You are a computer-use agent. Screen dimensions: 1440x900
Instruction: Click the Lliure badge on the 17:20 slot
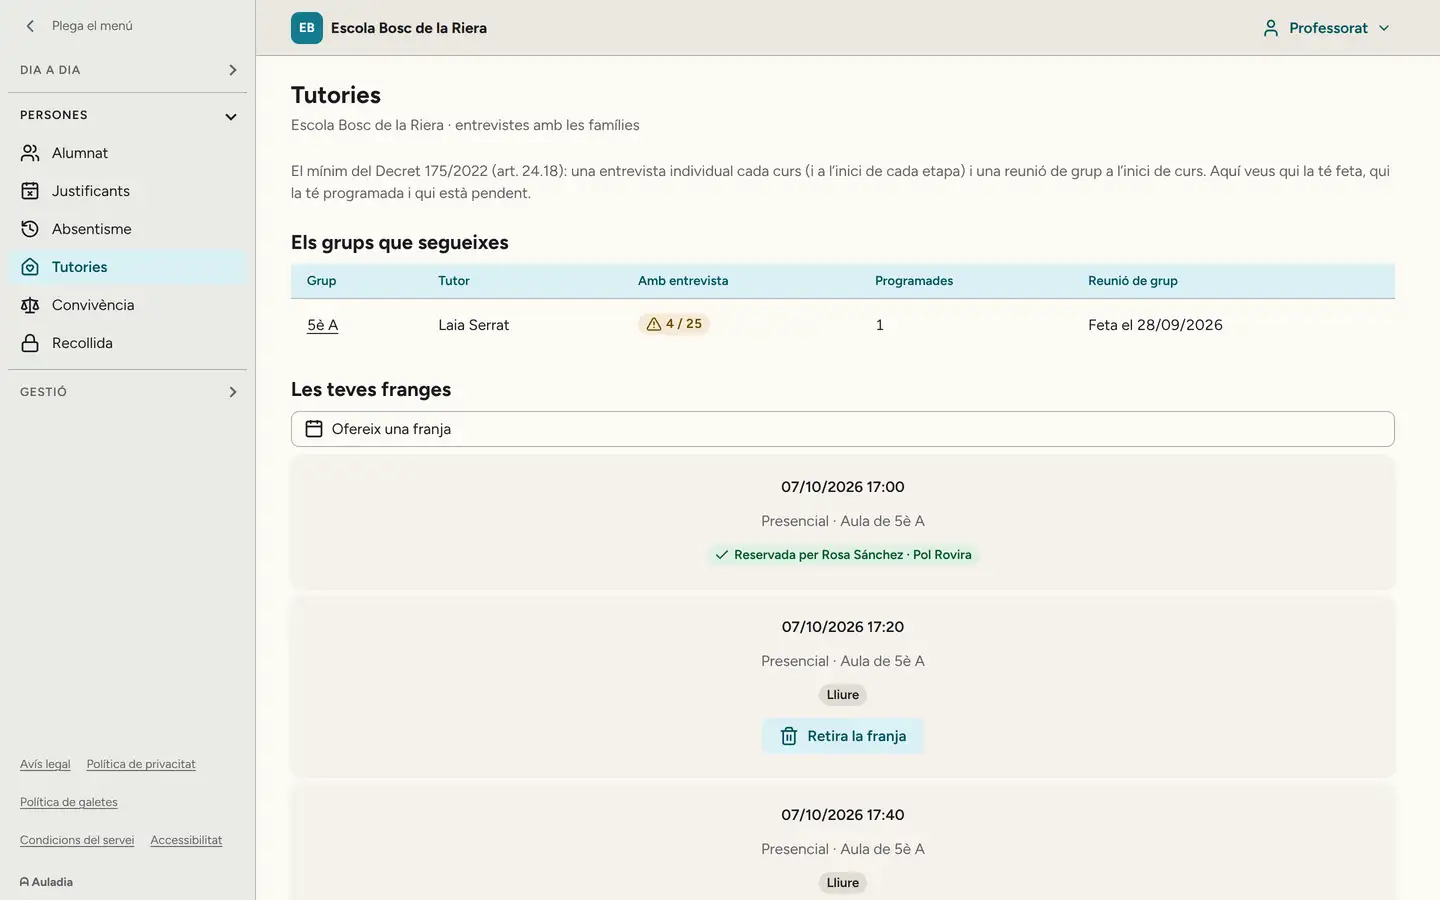[843, 695]
